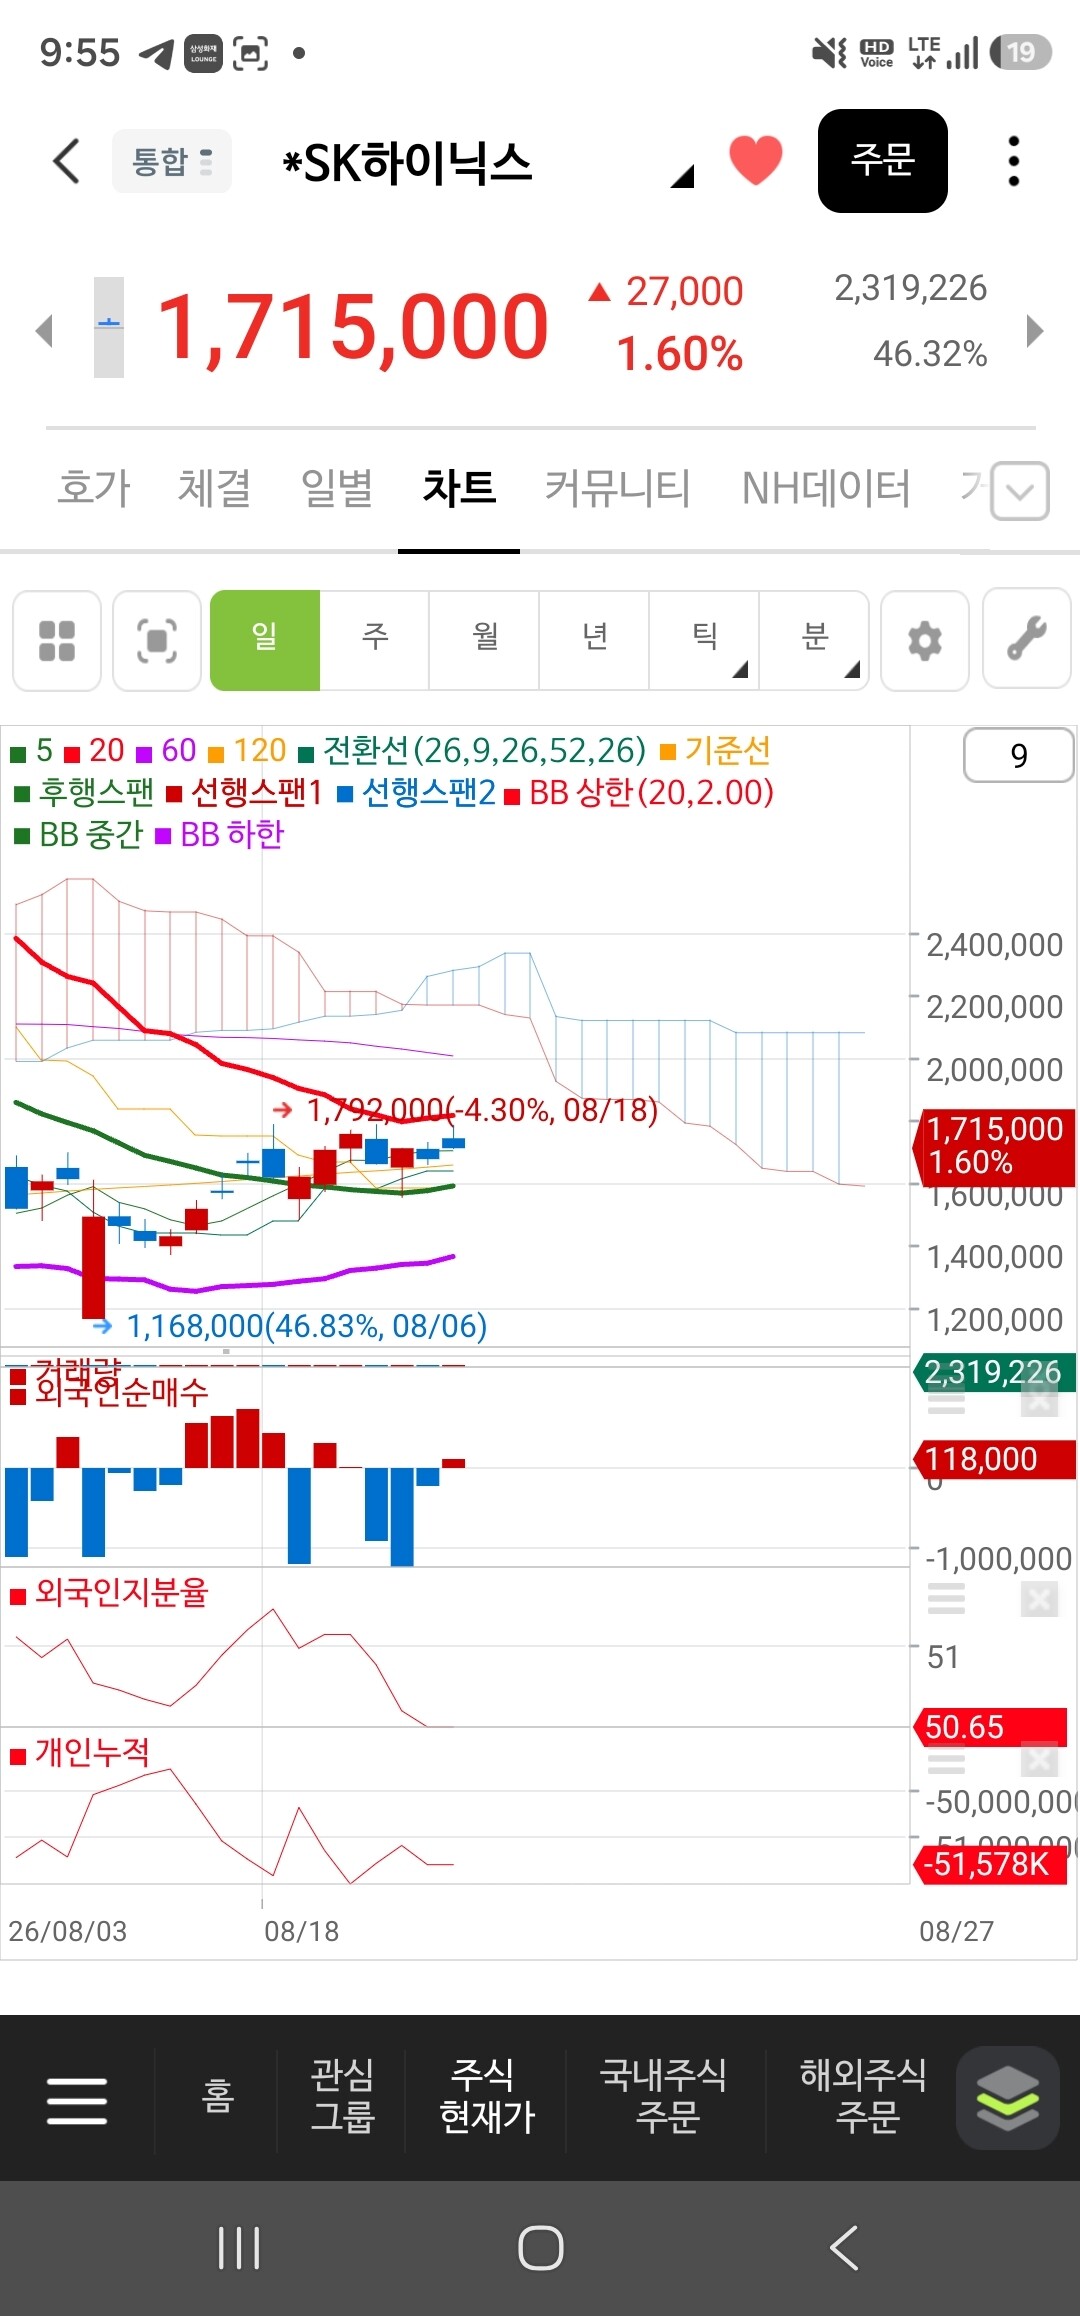The height and width of the screenshot is (2316, 1080).
Task: Open the 틱 tick interval dropdown
Action: [705, 640]
